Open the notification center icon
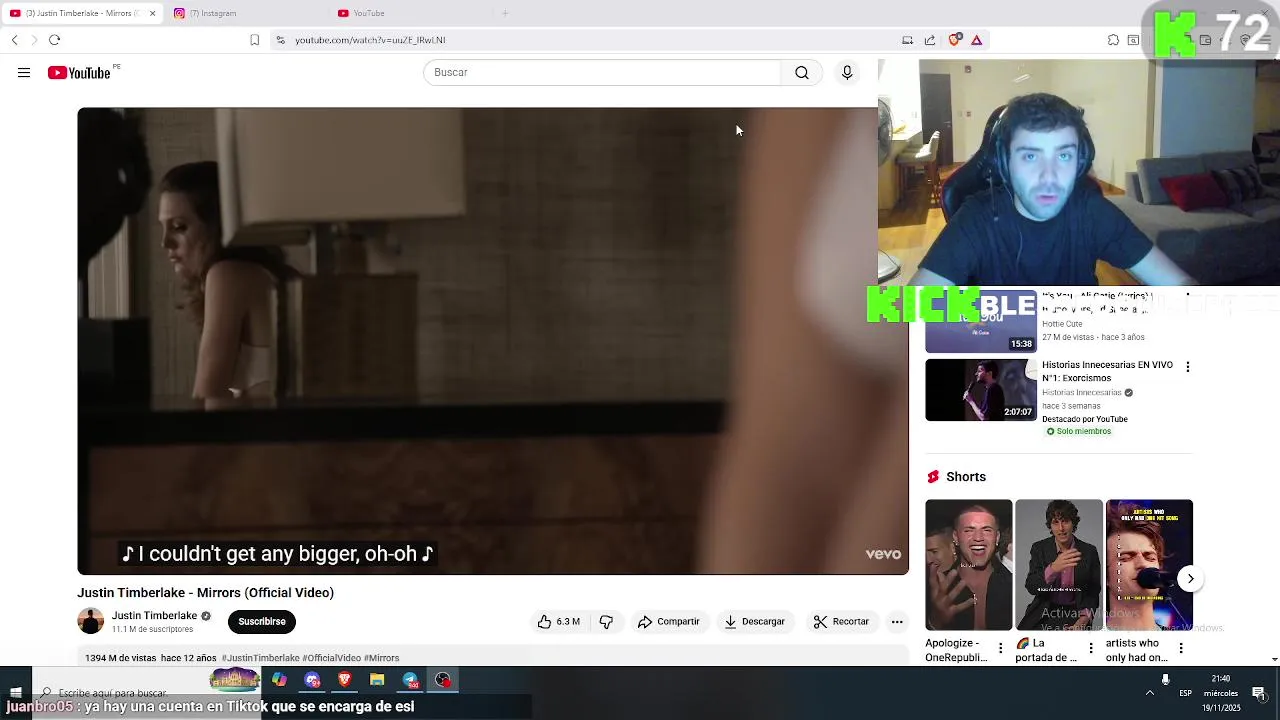 (x=1259, y=693)
